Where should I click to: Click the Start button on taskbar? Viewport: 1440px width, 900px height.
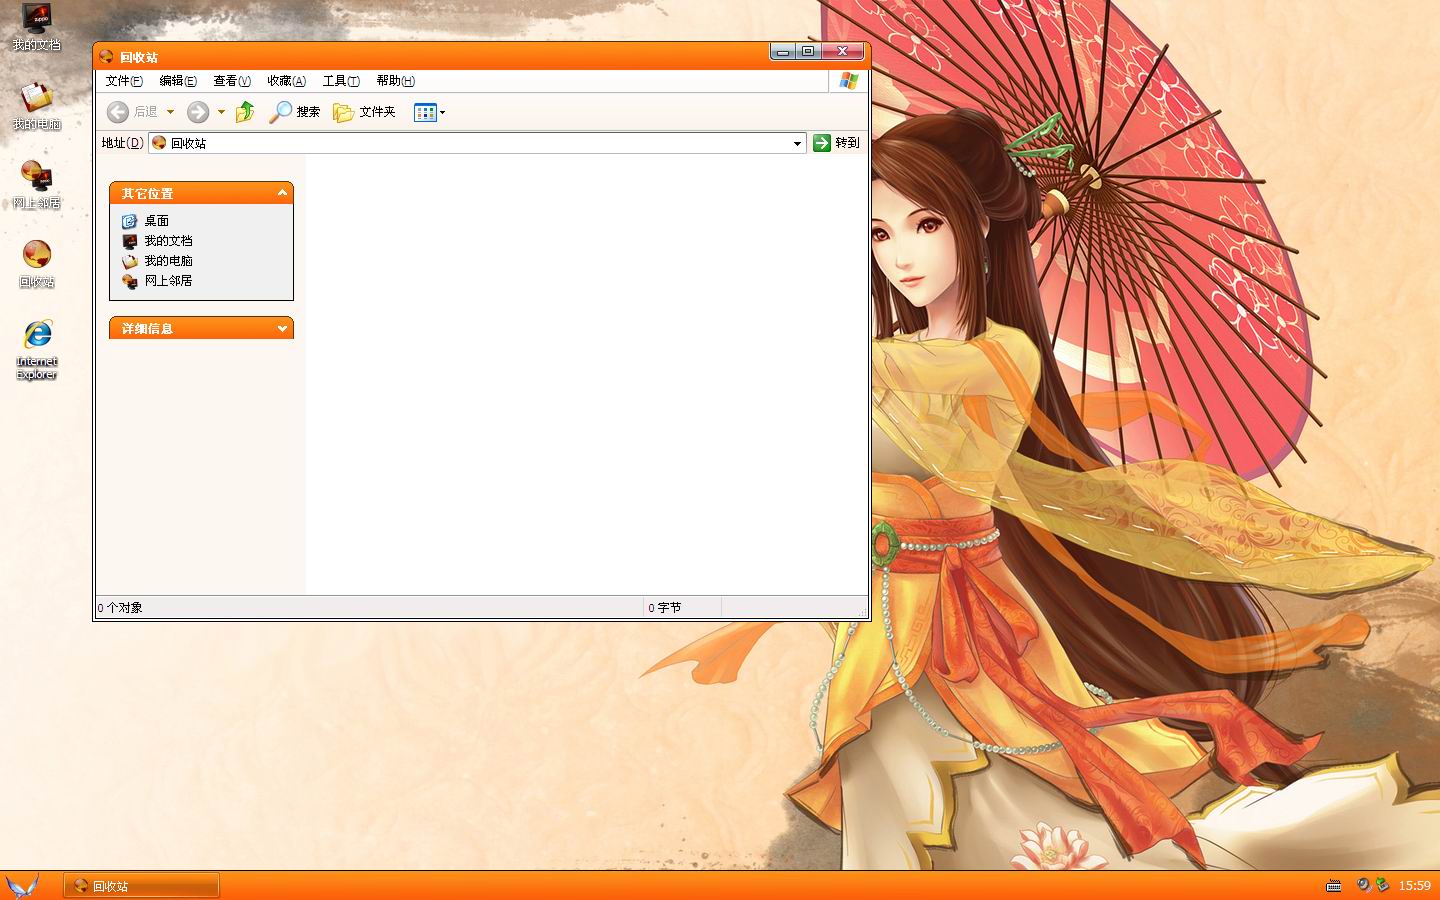[x=22, y=886]
